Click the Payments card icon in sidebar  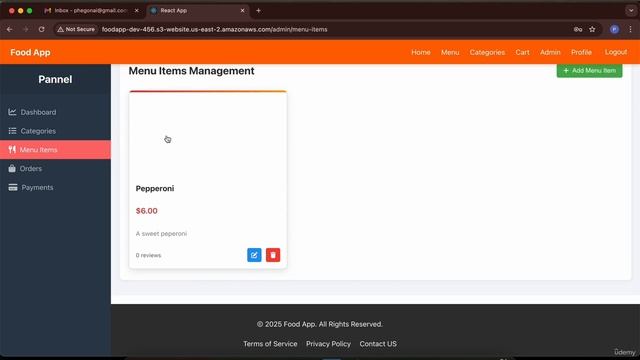click(13, 187)
